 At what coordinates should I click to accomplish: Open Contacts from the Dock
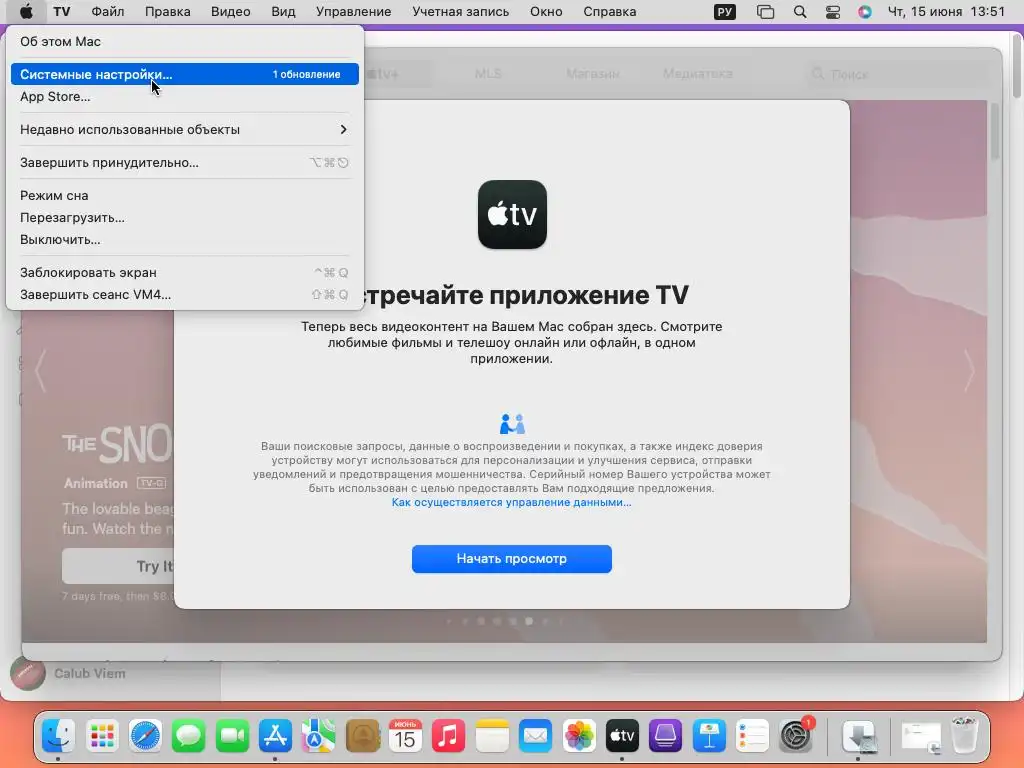pyautogui.click(x=362, y=736)
